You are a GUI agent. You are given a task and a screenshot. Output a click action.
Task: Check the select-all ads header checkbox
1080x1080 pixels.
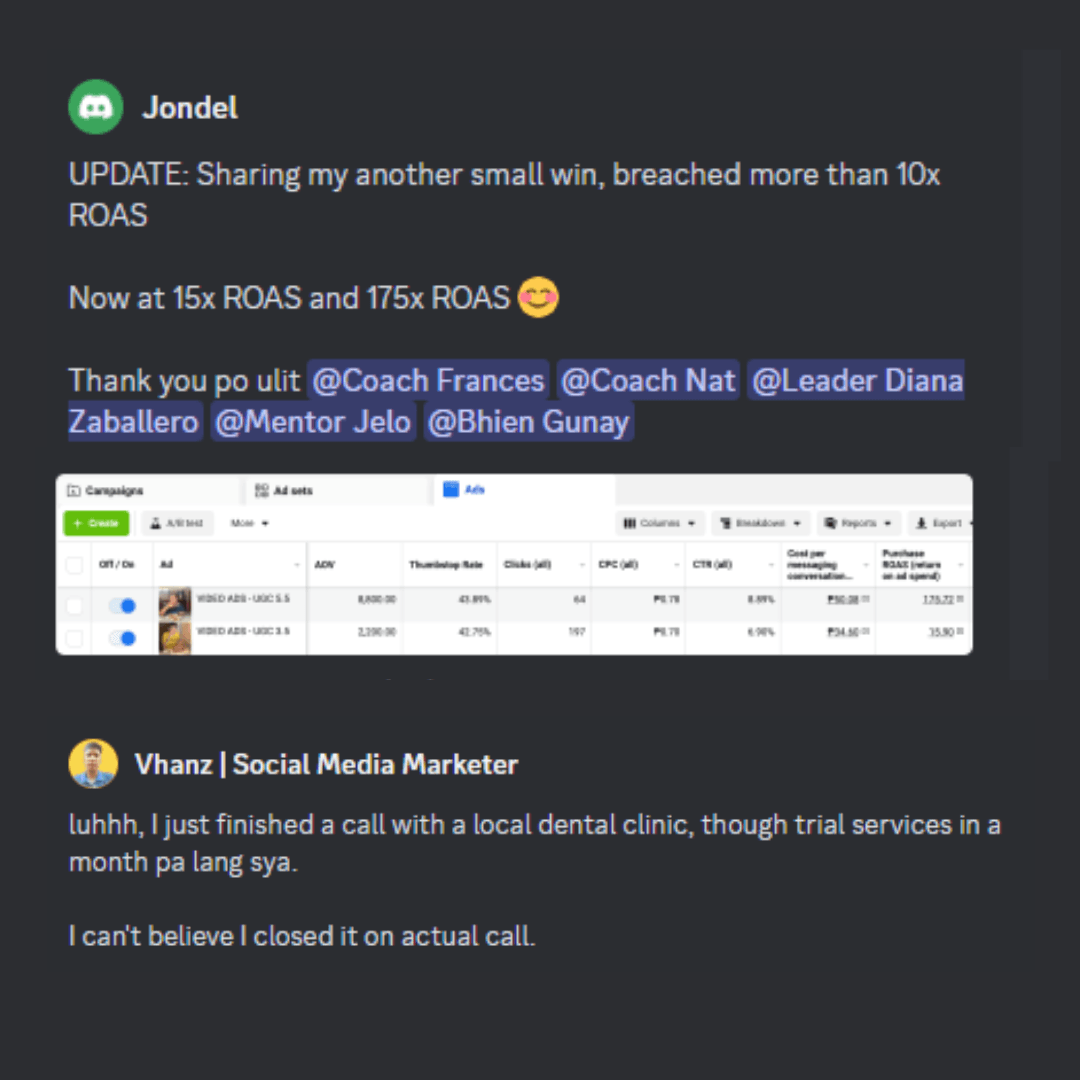[74, 566]
